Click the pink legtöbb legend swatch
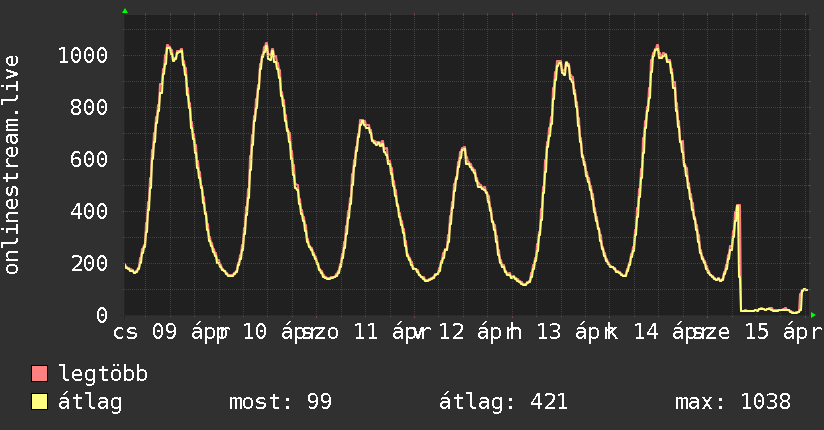The width and height of the screenshot is (824, 430). pos(39,374)
